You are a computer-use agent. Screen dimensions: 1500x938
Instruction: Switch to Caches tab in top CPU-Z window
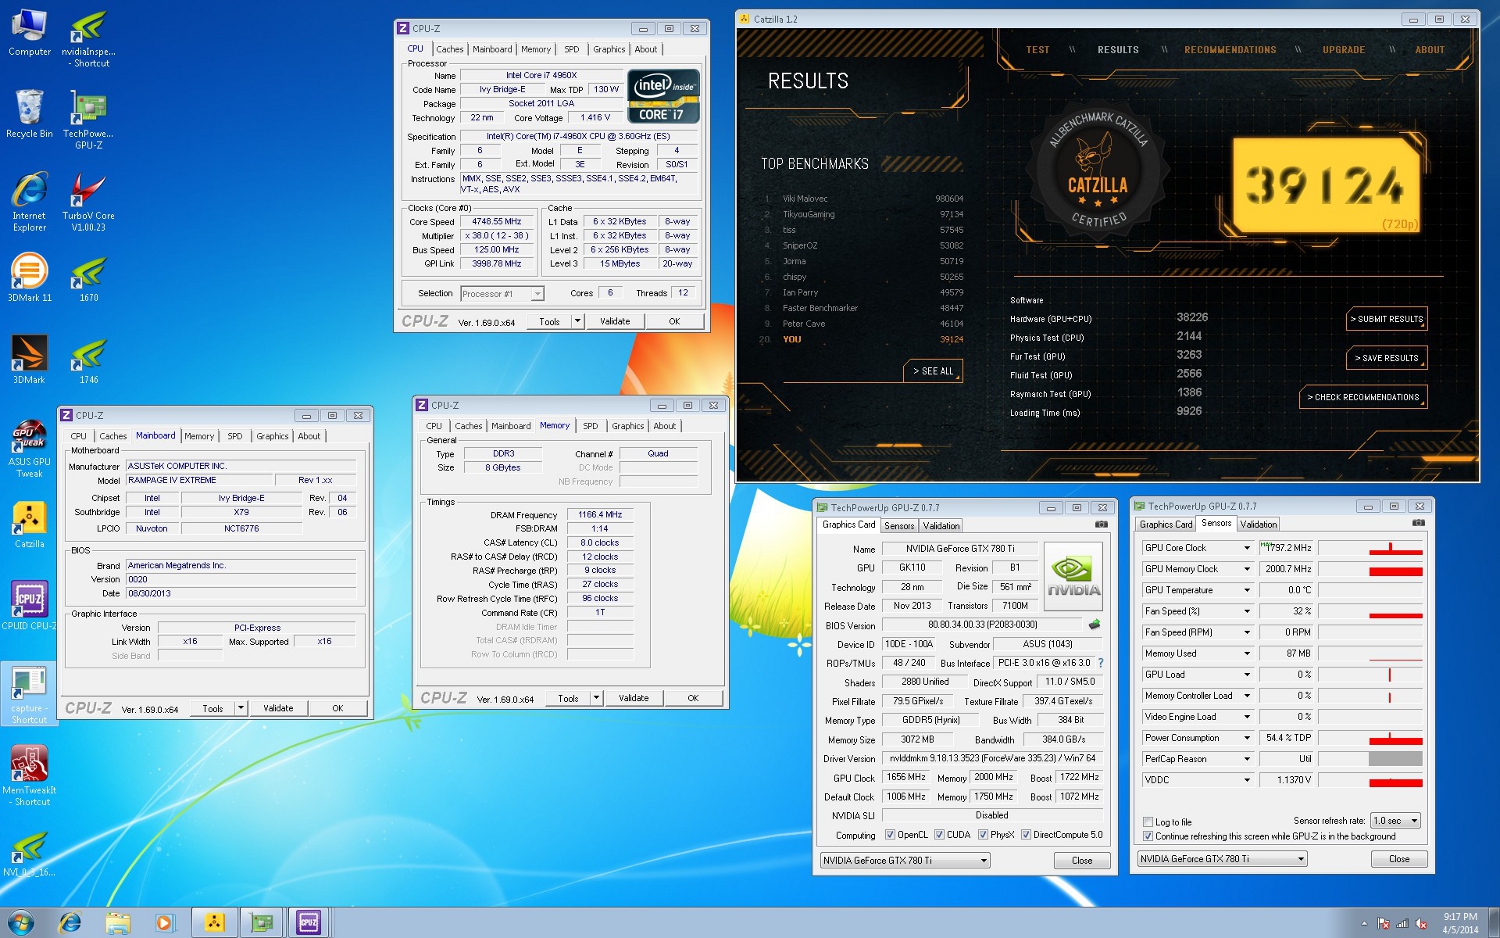(x=450, y=49)
